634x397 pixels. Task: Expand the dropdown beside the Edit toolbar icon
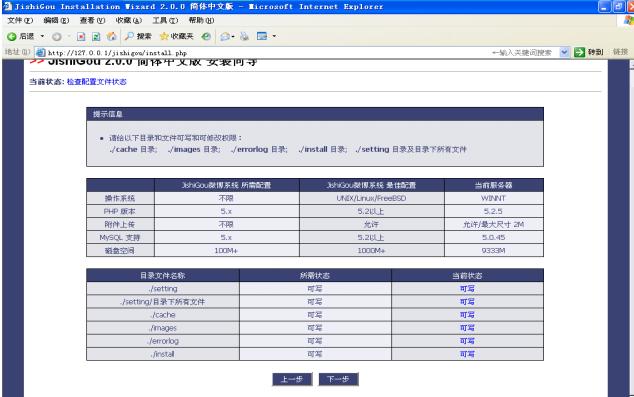pyautogui.click(x=274, y=36)
